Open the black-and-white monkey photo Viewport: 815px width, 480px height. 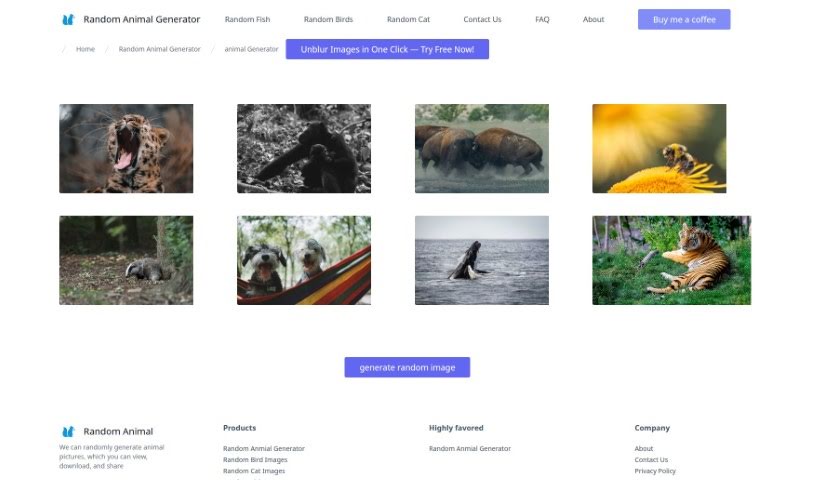click(x=304, y=148)
